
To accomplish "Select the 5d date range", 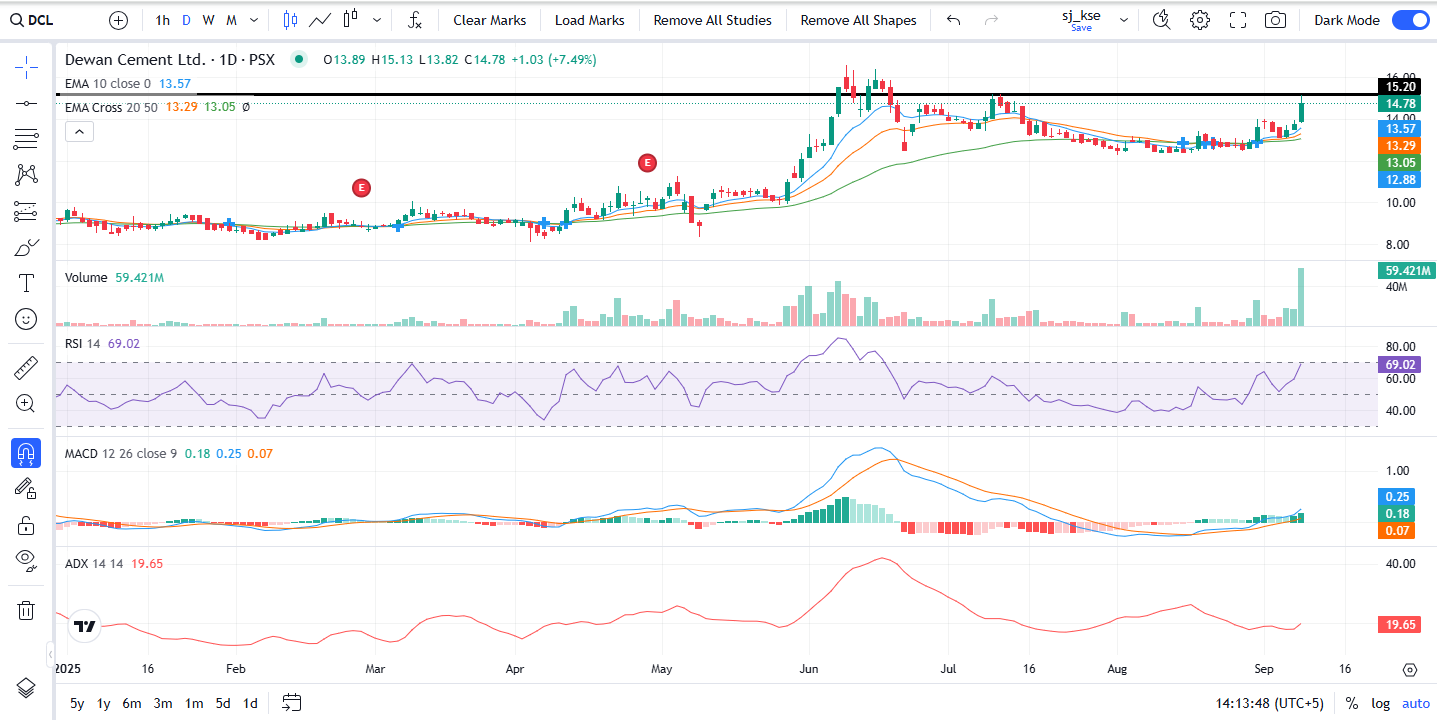I will tap(223, 703).
